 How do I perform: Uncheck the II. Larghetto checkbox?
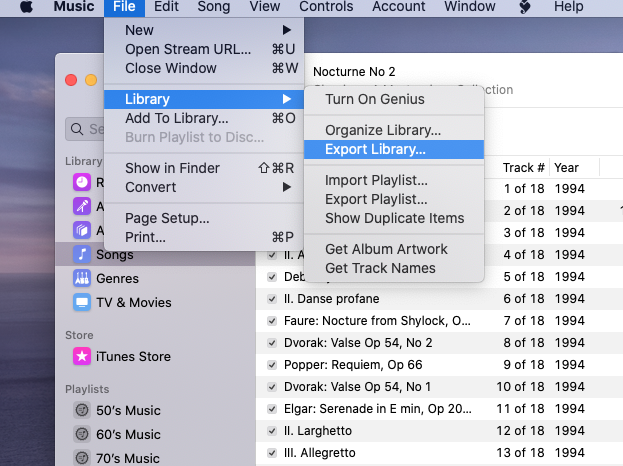coord(272,431)
